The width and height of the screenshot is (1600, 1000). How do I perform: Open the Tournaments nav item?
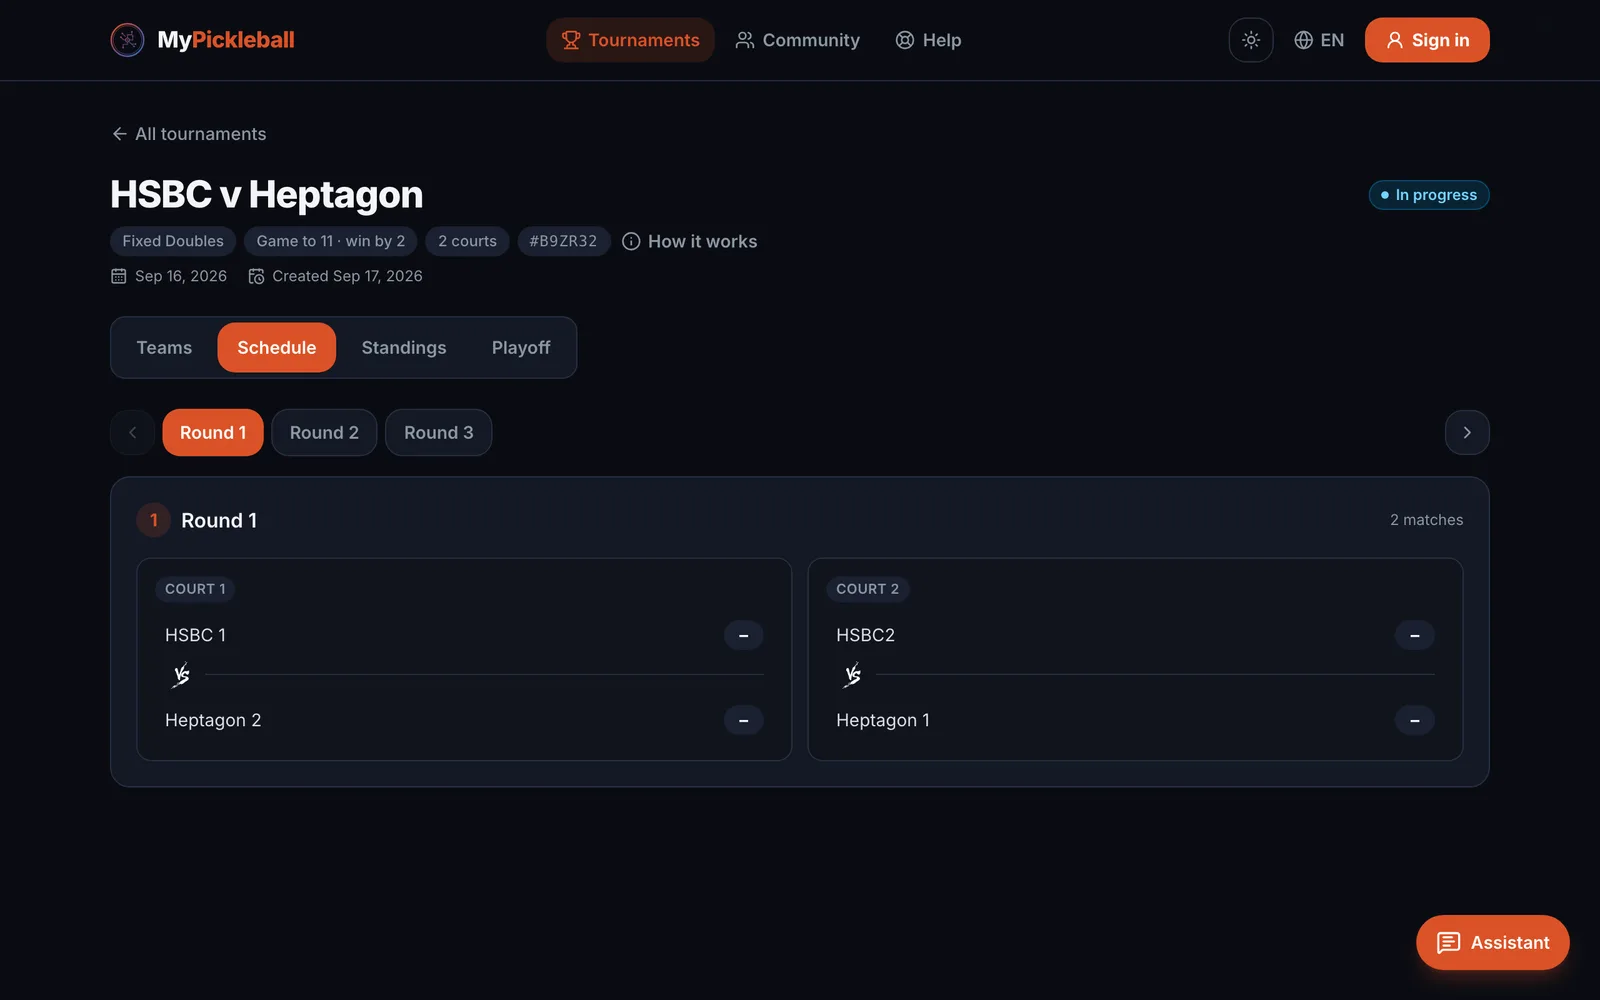(630, 40)
